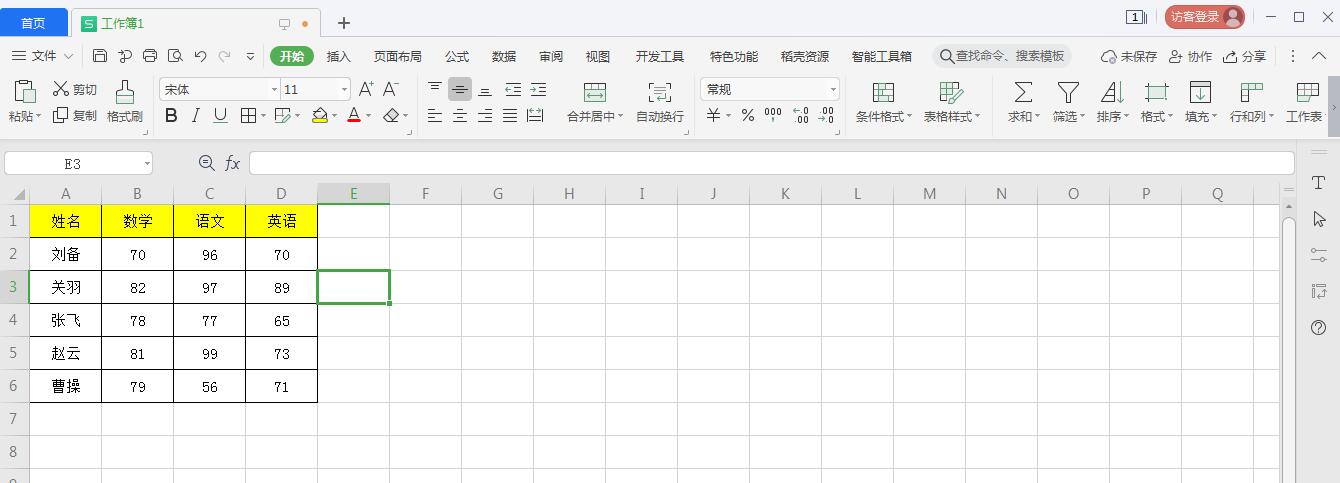Toggle middle vertical alignment

coord(460,89)
